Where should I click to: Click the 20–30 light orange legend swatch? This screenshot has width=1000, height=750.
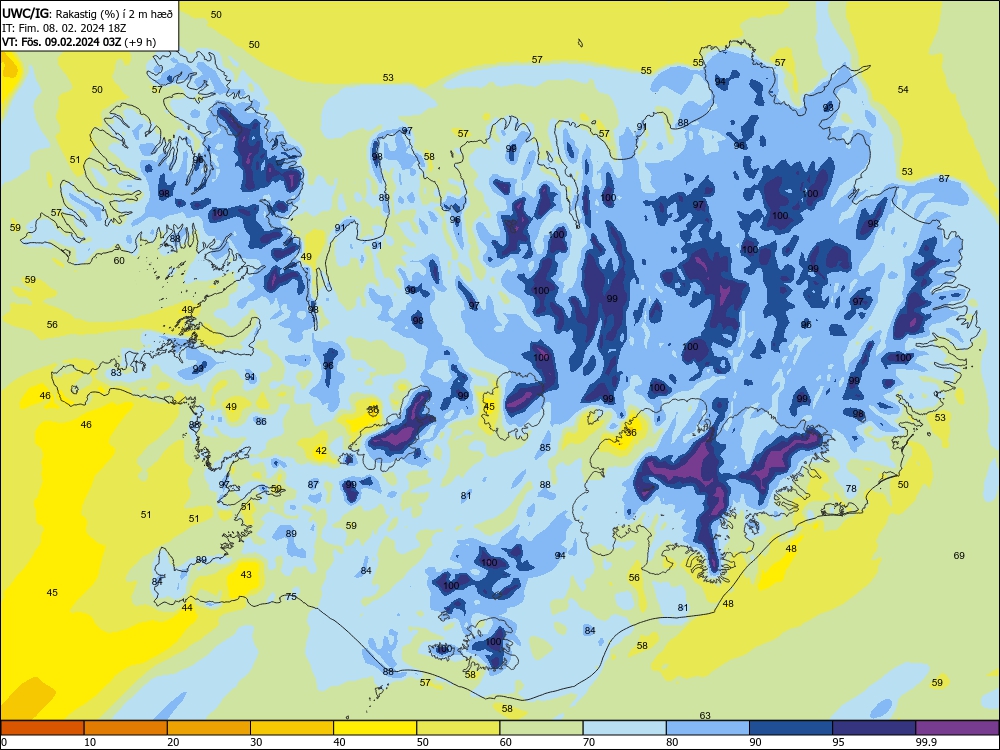click(209, 728)
